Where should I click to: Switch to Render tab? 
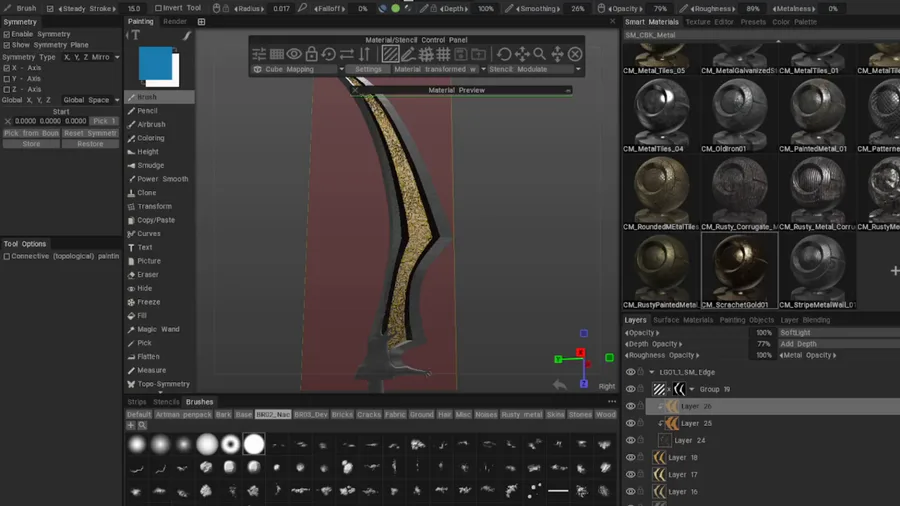click(174, 22)
